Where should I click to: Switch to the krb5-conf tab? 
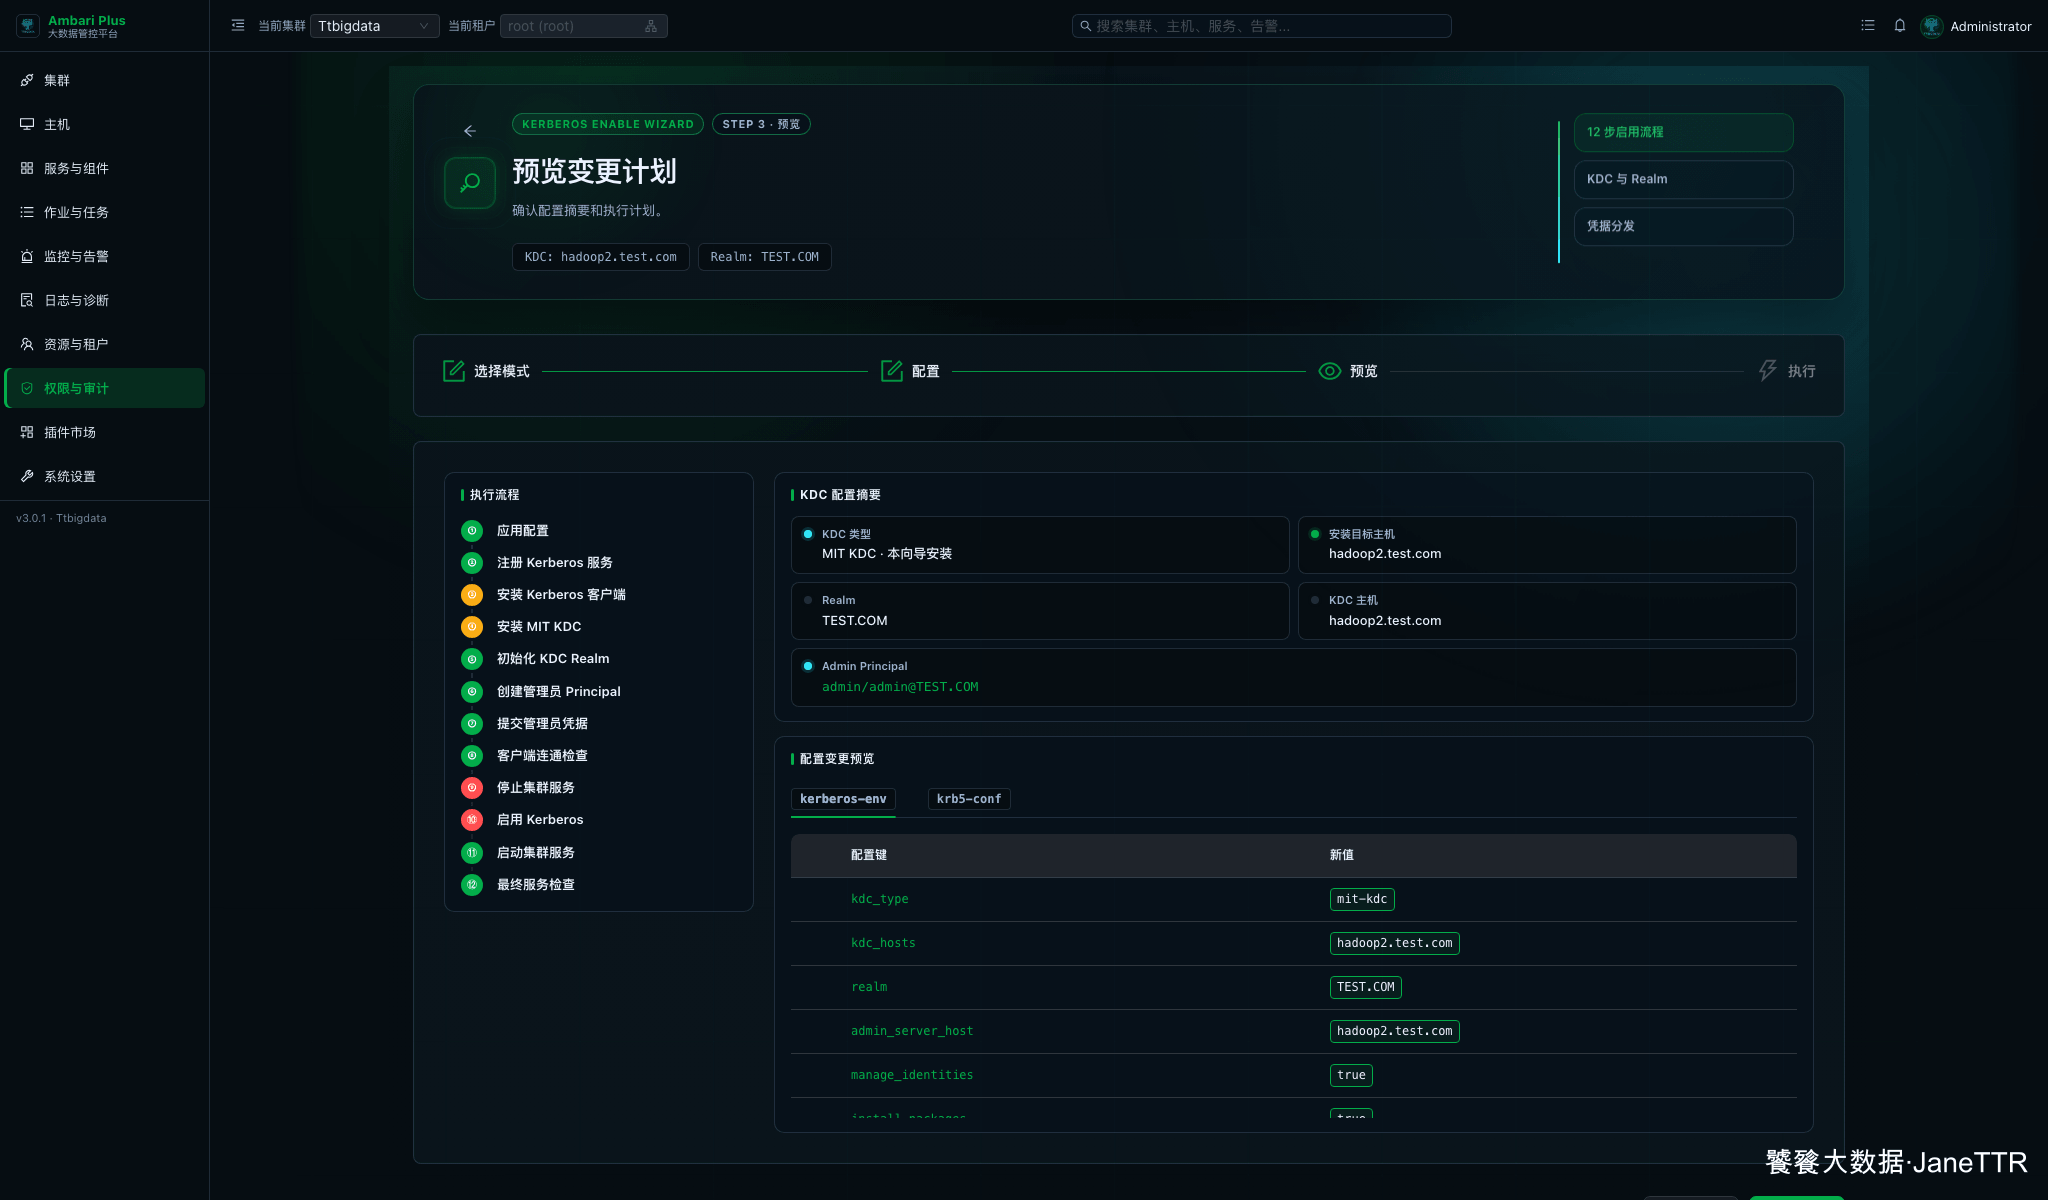click(969, 799)
